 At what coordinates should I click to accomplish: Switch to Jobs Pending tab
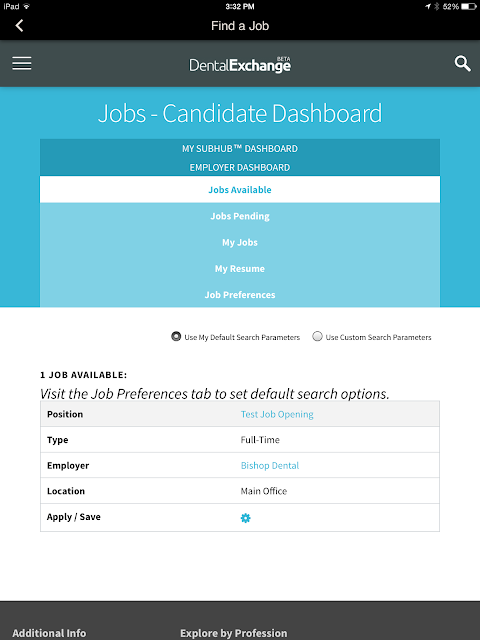pos(240,216)
